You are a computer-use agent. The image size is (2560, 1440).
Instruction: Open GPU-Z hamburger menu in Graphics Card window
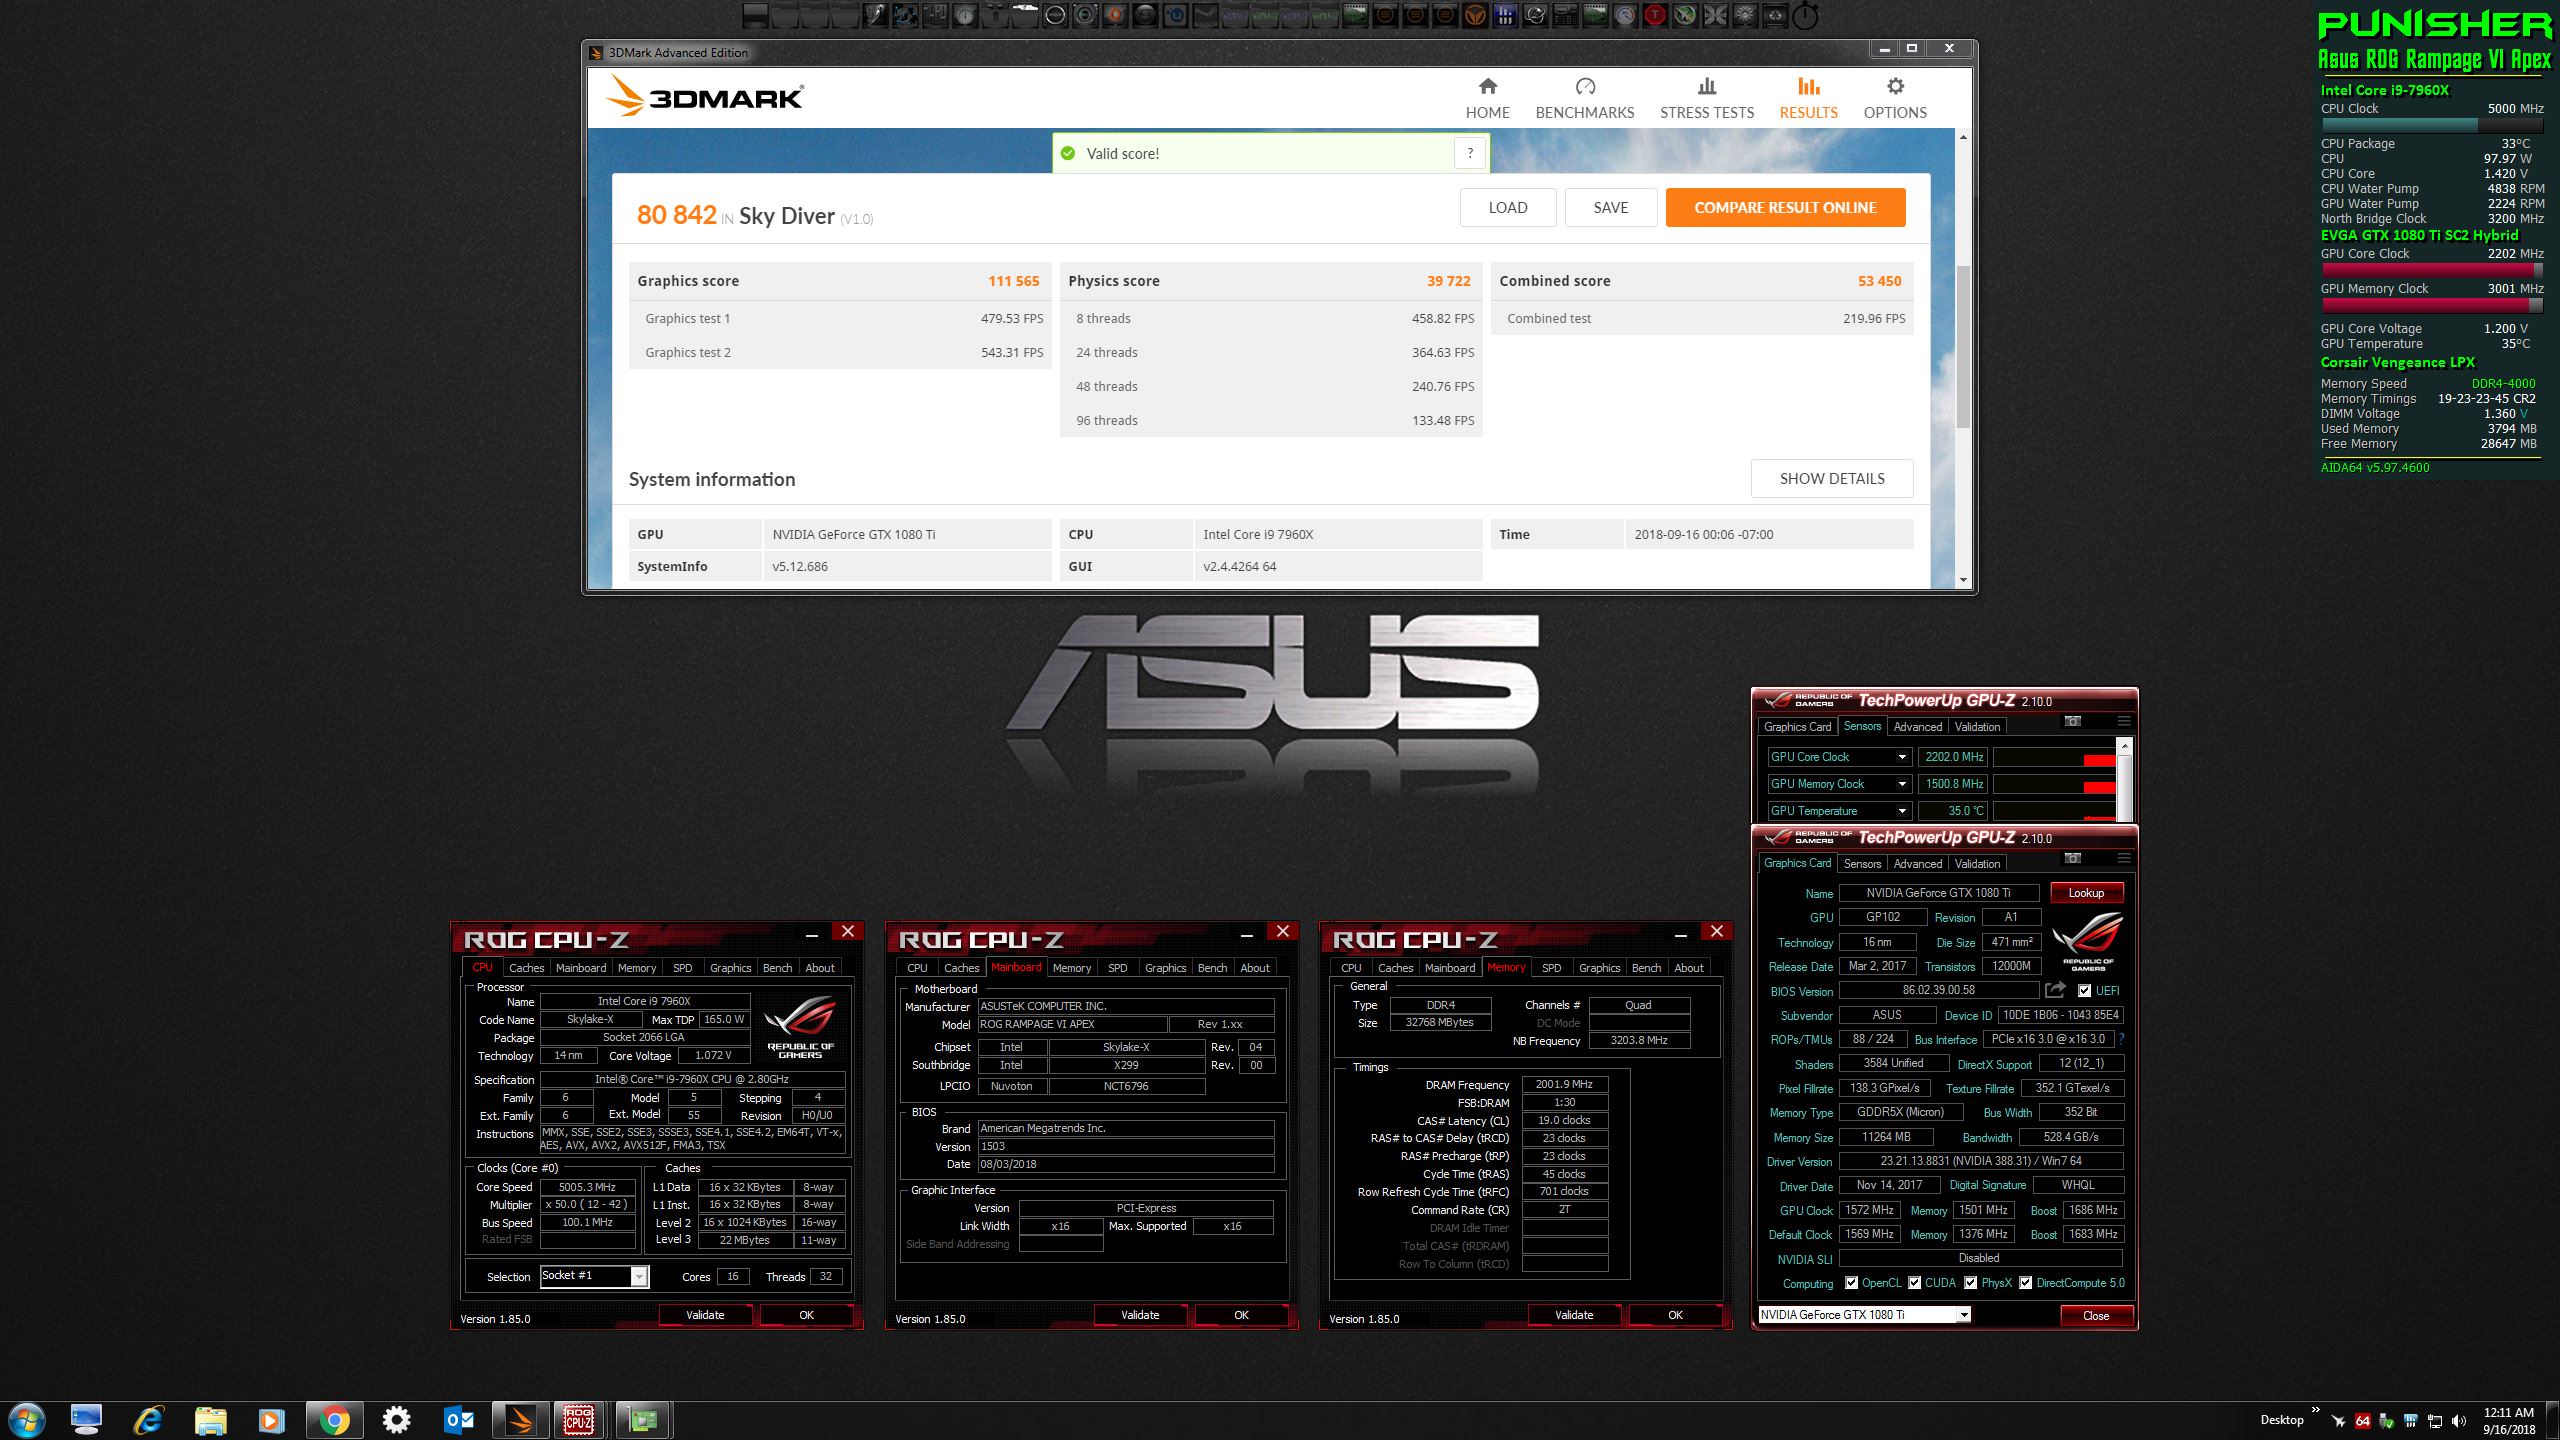2123,858
